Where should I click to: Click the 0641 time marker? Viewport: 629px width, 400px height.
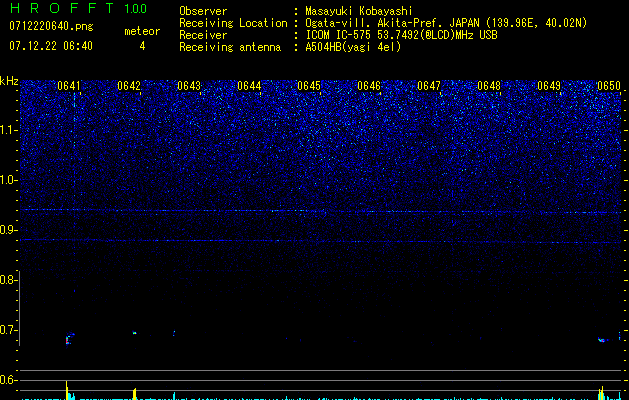click(x=69, y=86)
